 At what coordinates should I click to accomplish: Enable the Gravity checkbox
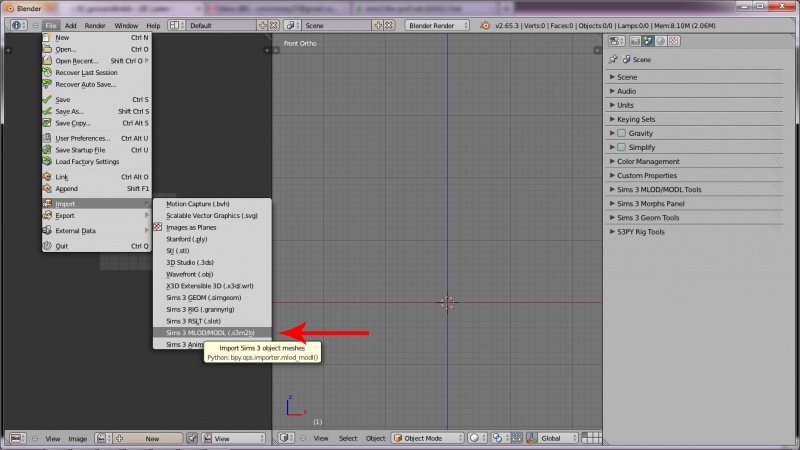coord(621,133)
